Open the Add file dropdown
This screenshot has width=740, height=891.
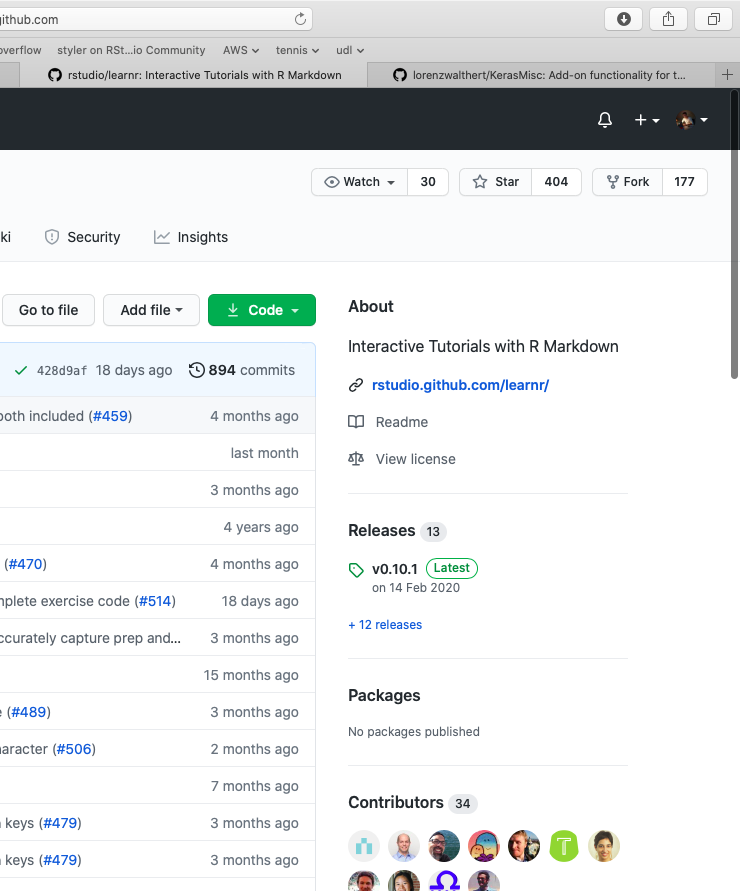coord(150,310)
